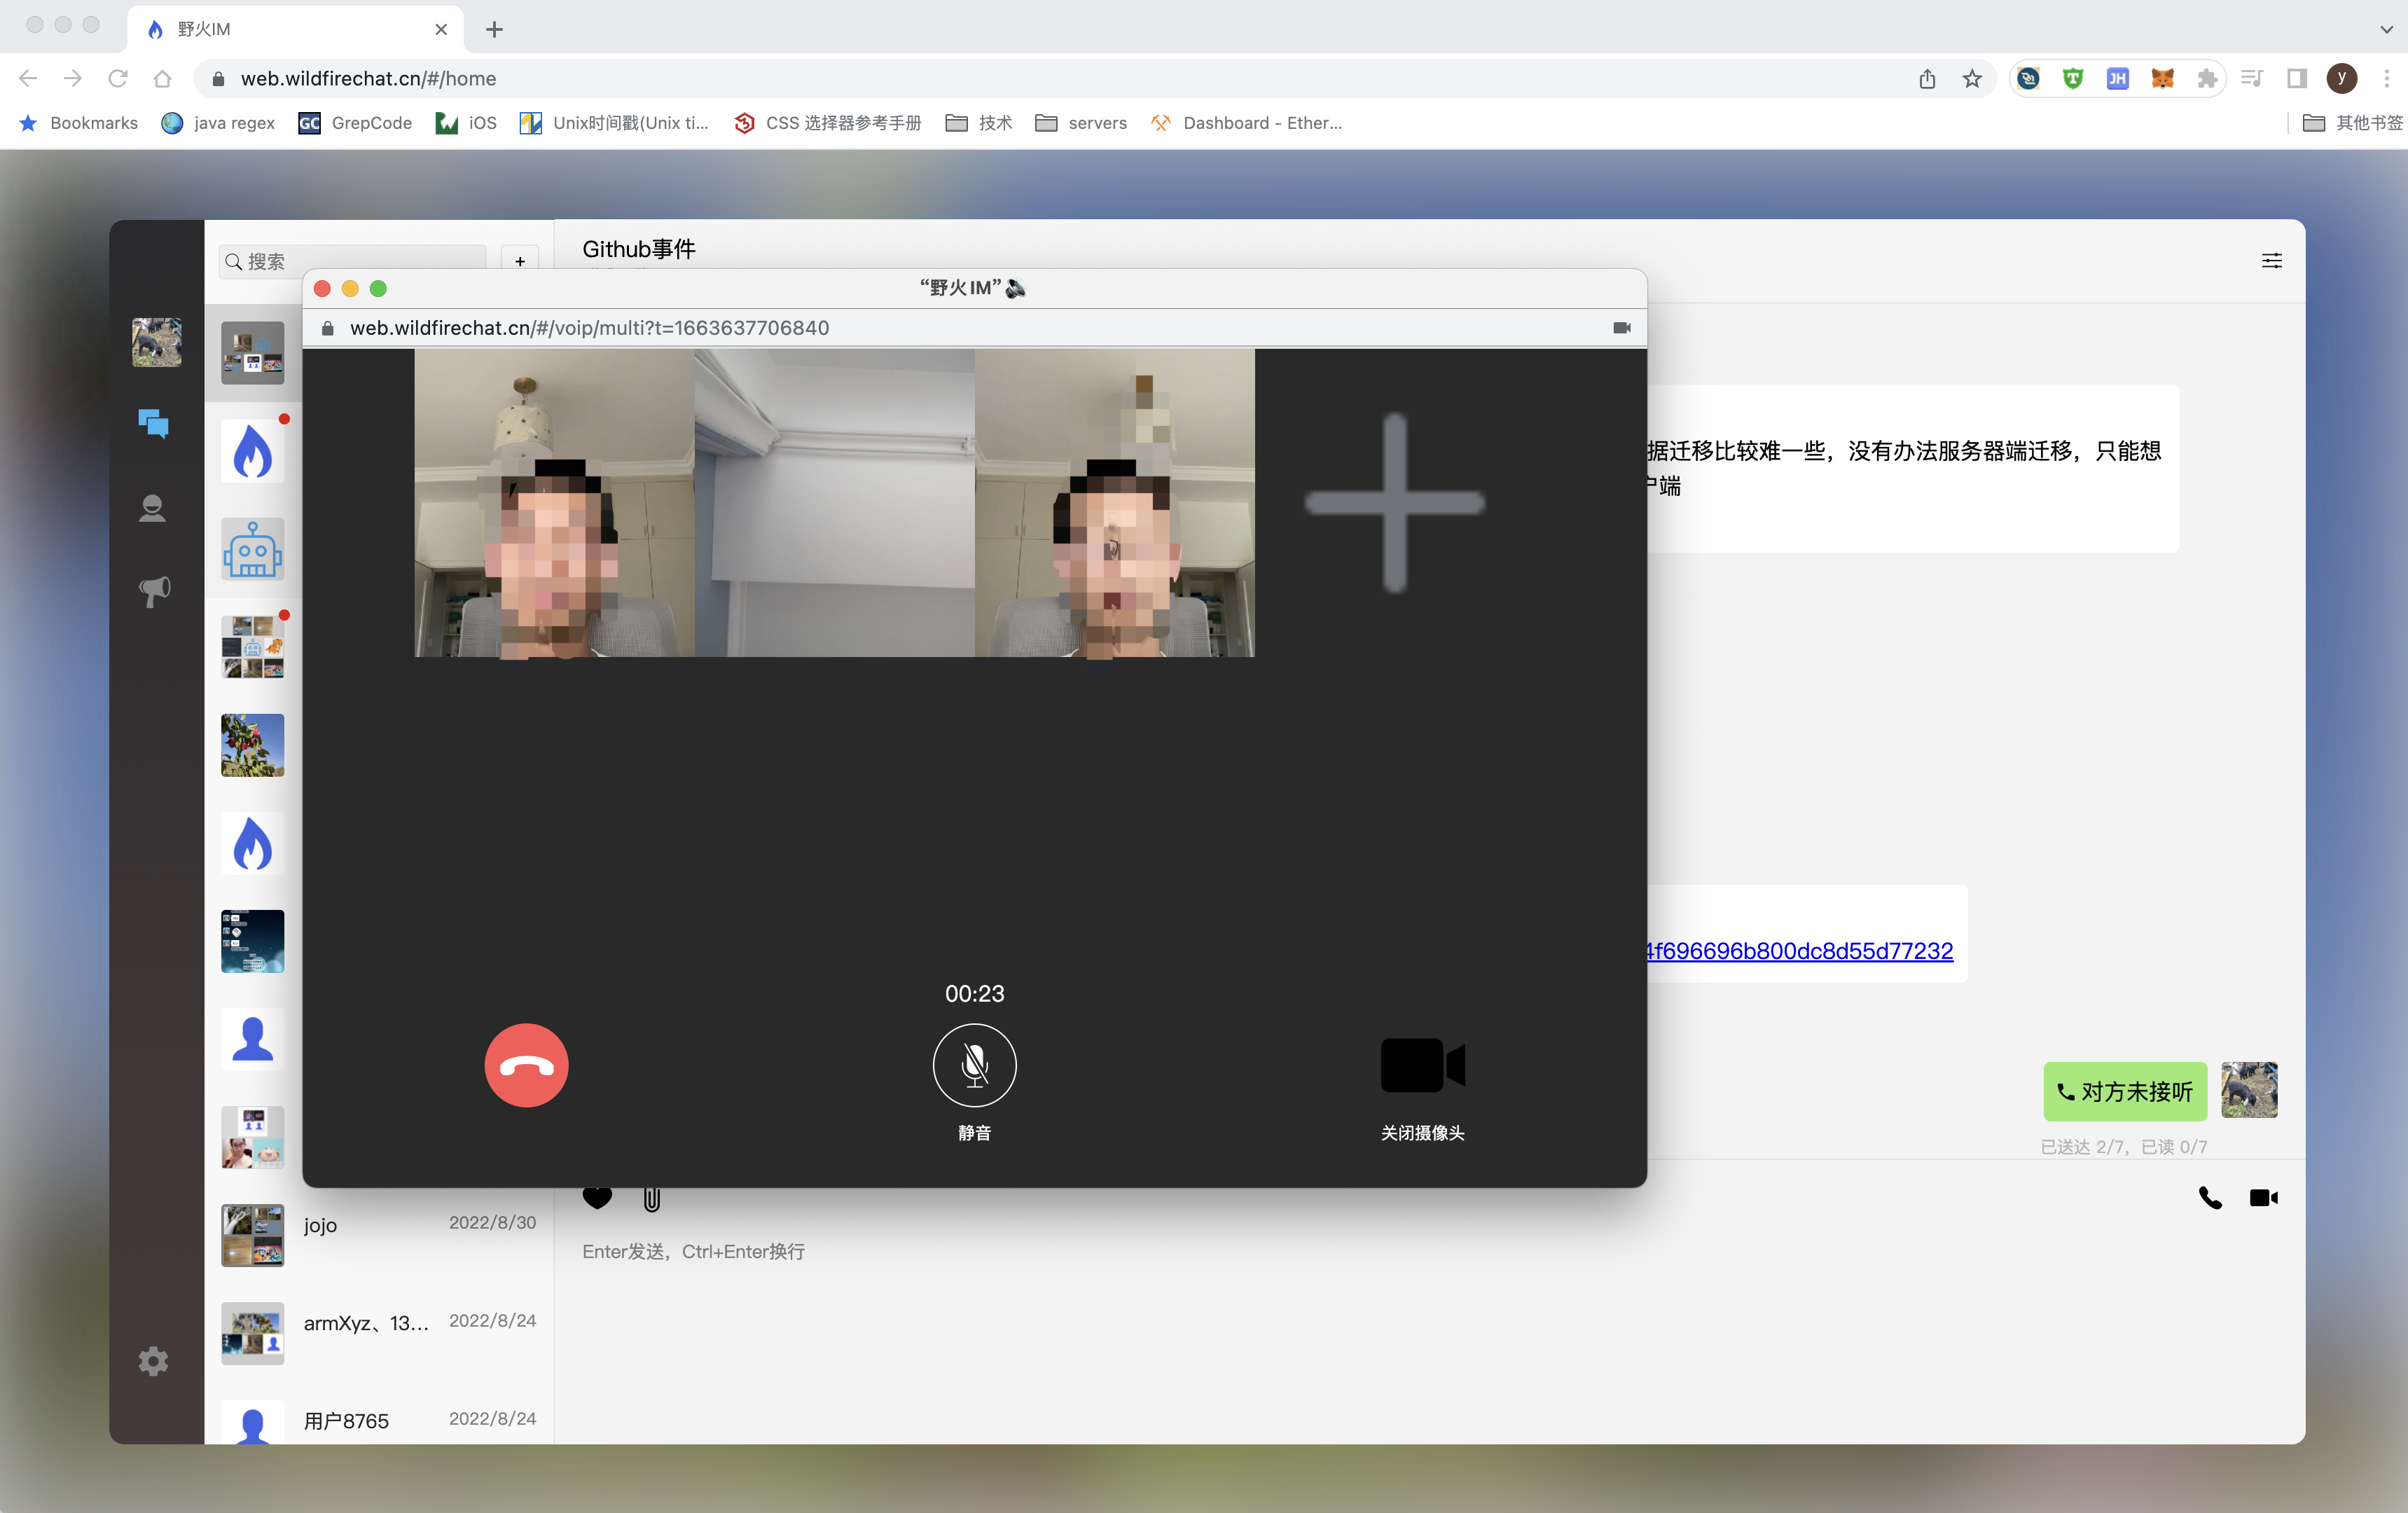Viewport: 2408px width, 1513px height.
Task: Open the megaphone channel icon in sidebar
Action: pos(154,591)
